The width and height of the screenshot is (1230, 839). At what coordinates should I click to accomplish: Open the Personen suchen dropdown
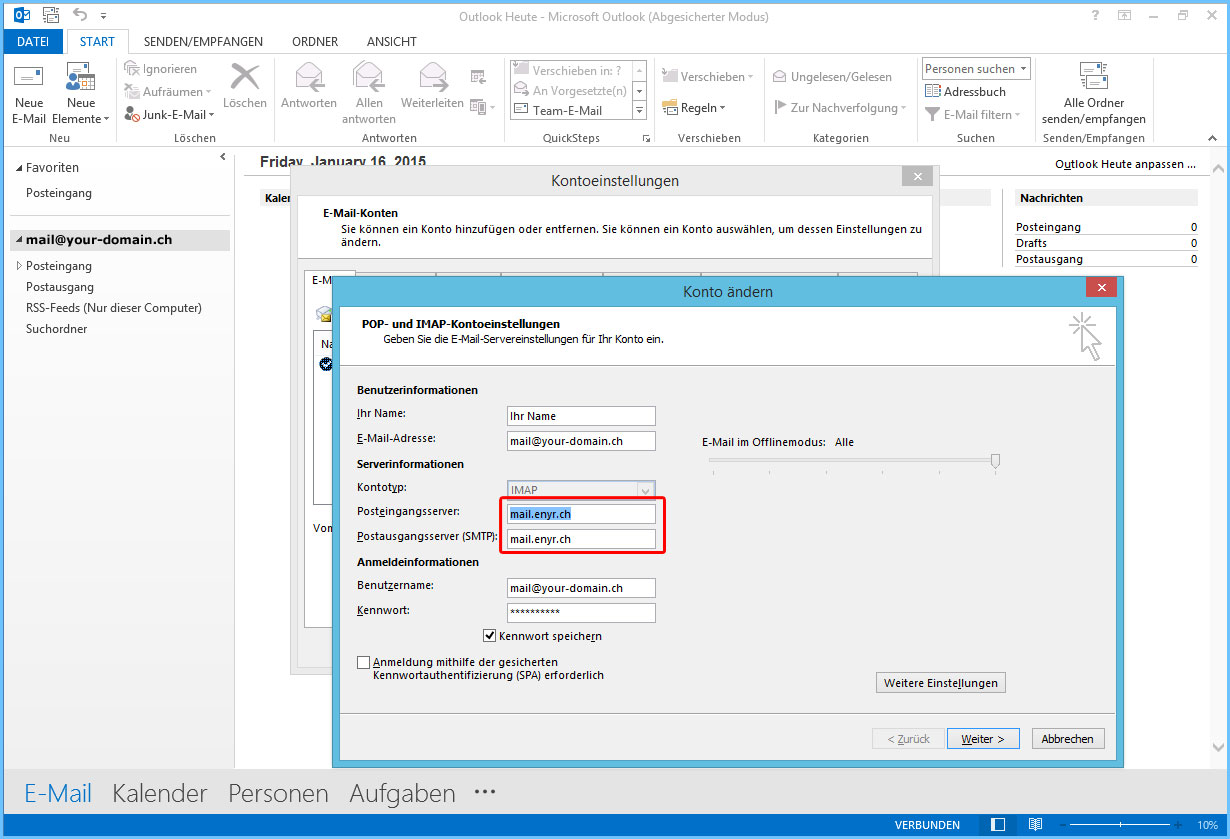click(x=976, y=69)
